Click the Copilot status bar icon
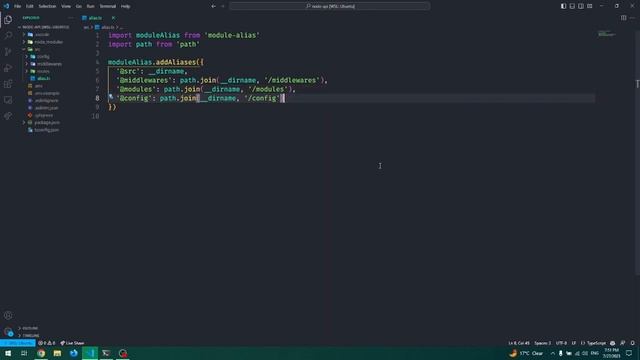 [613, 343]
